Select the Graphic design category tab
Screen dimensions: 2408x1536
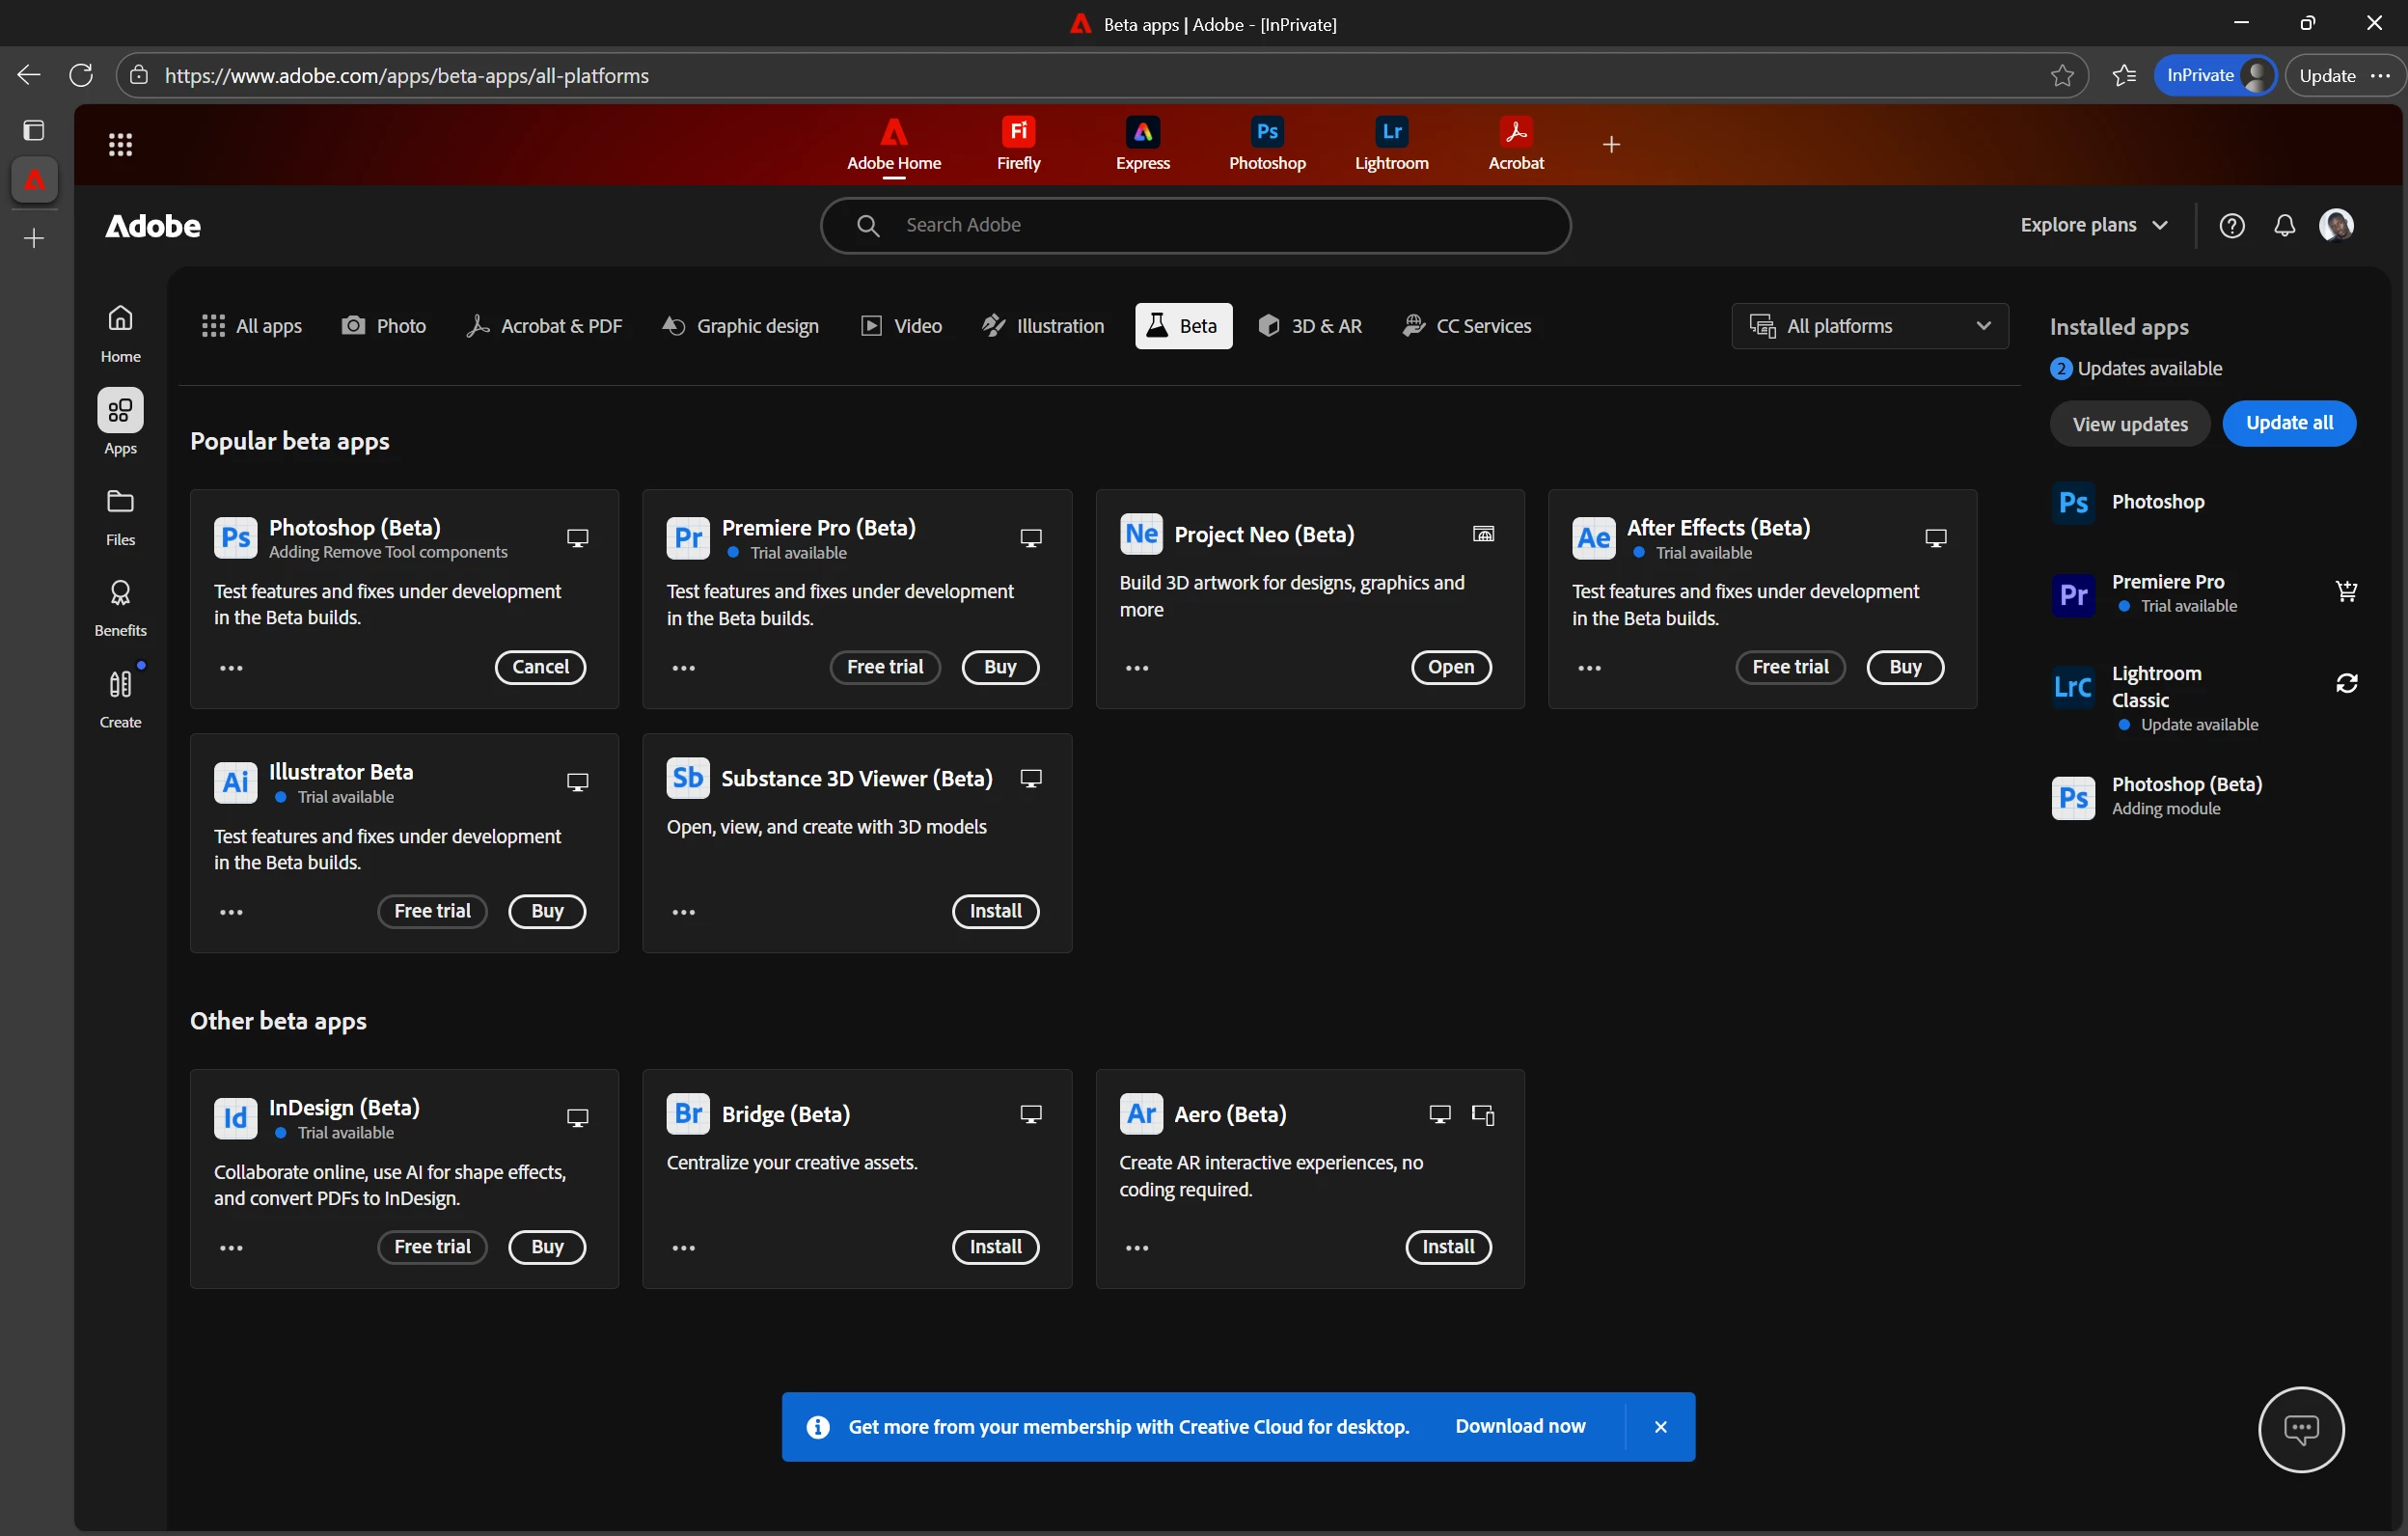[x=741, y=326]
